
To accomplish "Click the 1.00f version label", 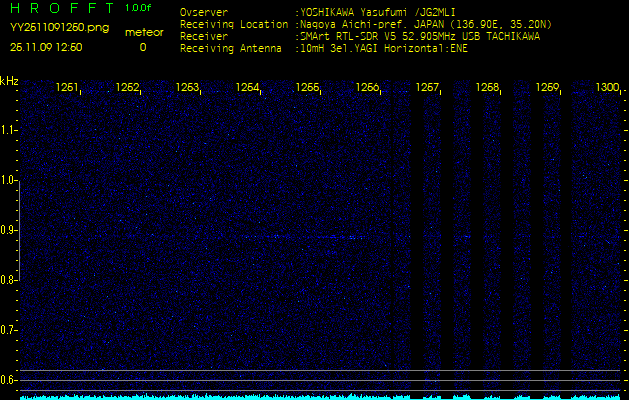I will pos(139,9).
